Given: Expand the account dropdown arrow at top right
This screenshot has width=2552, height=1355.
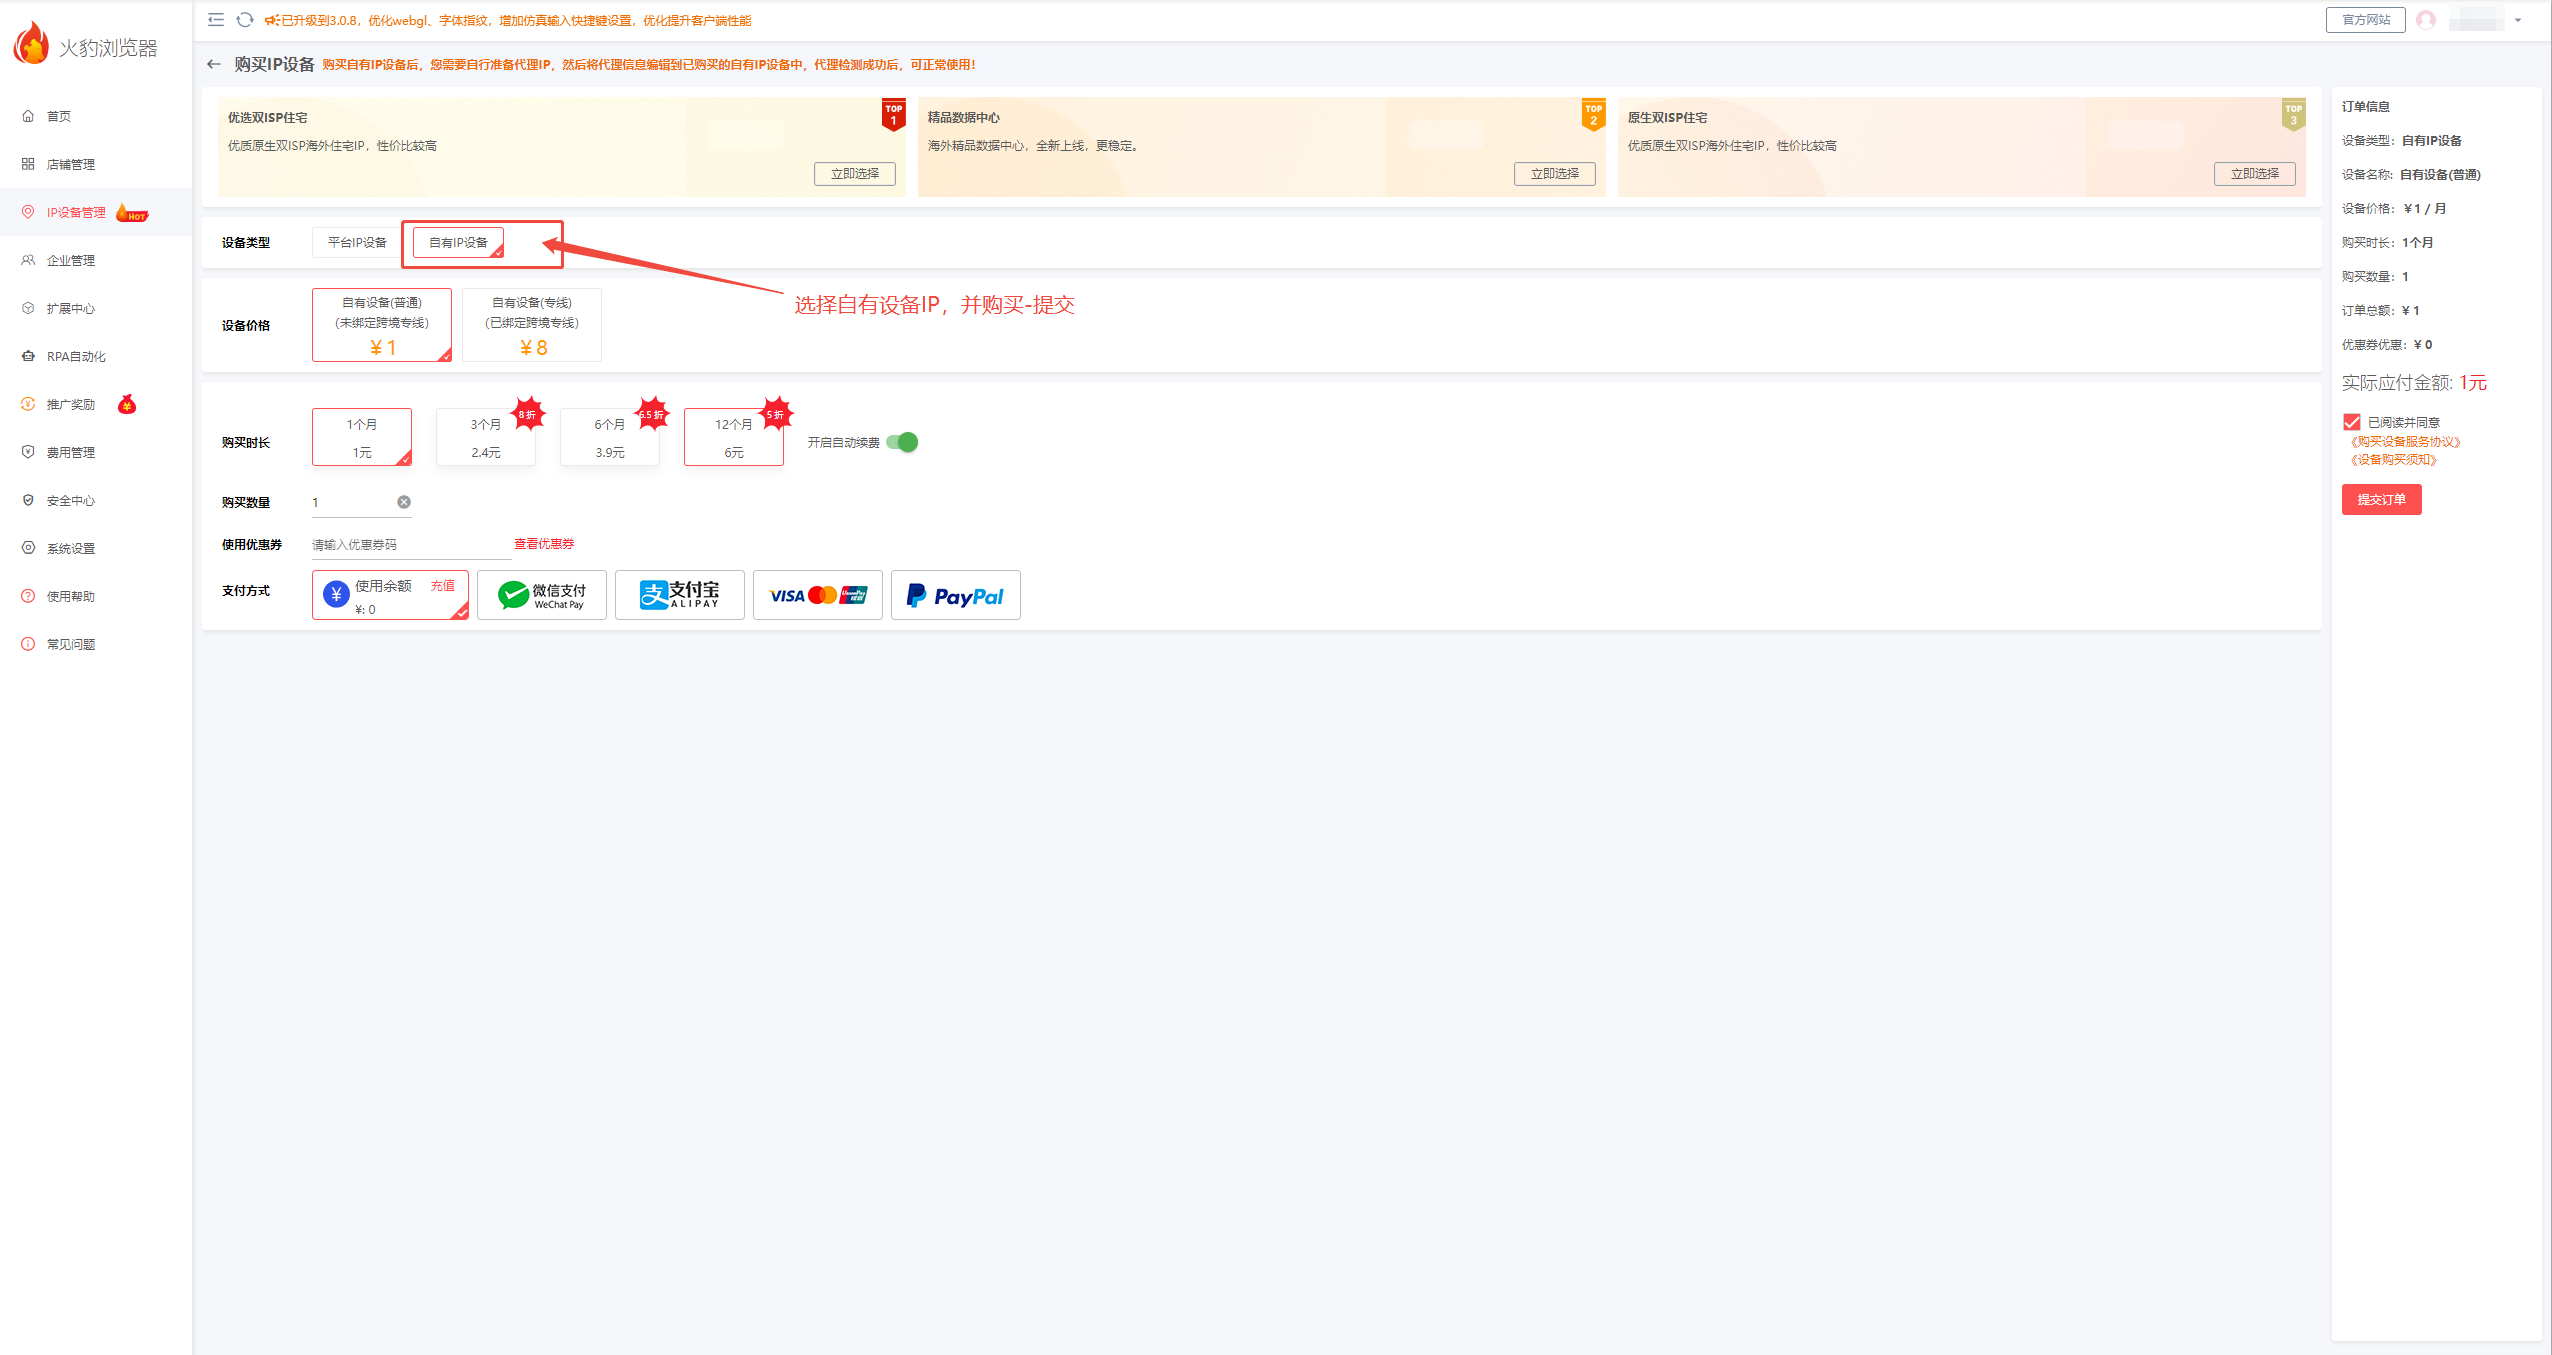Looking at the screenshot, I should (2518, 20).
